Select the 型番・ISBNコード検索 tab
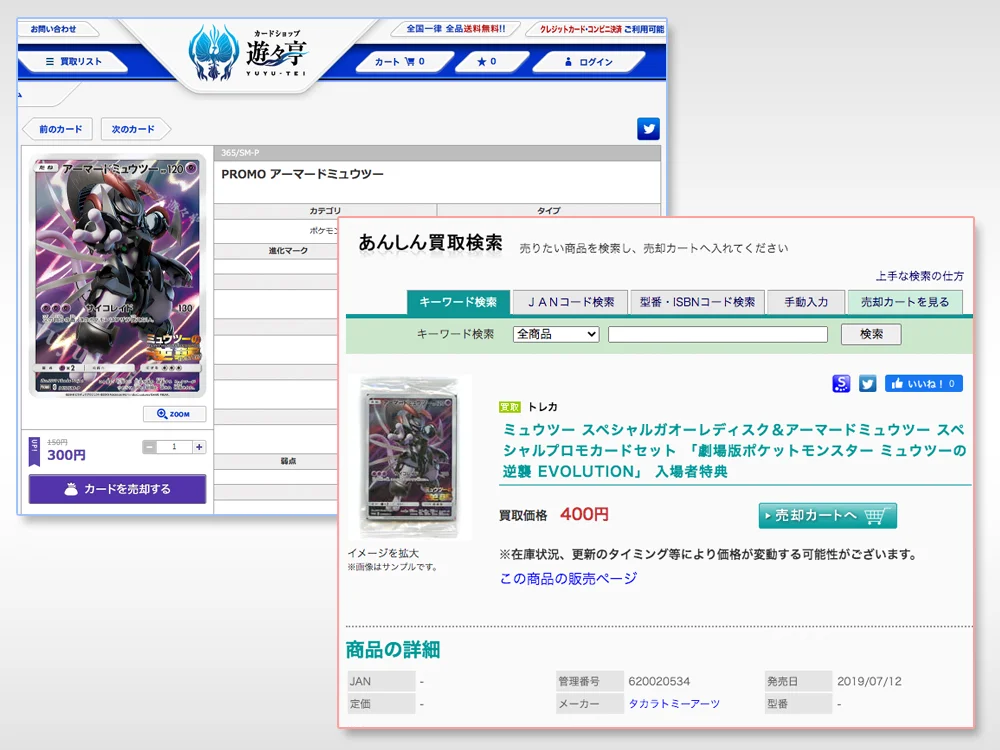 pos(697,302)
